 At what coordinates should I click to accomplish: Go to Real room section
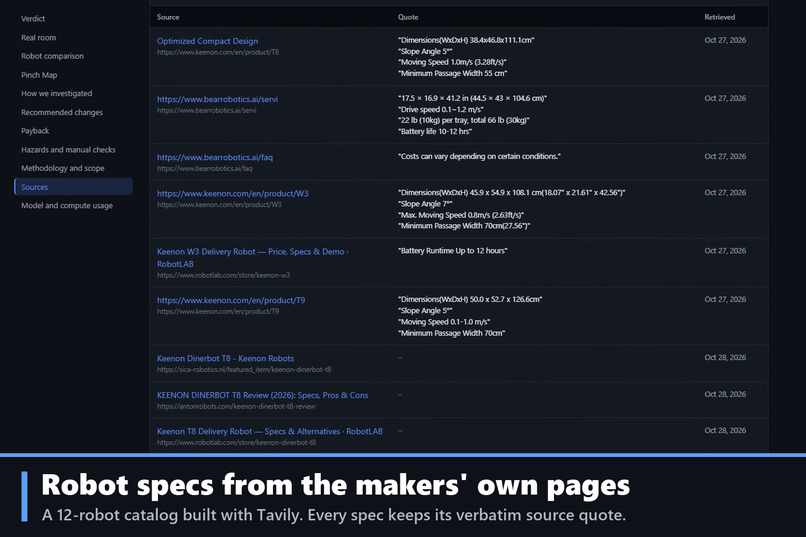tap(39, 38)
